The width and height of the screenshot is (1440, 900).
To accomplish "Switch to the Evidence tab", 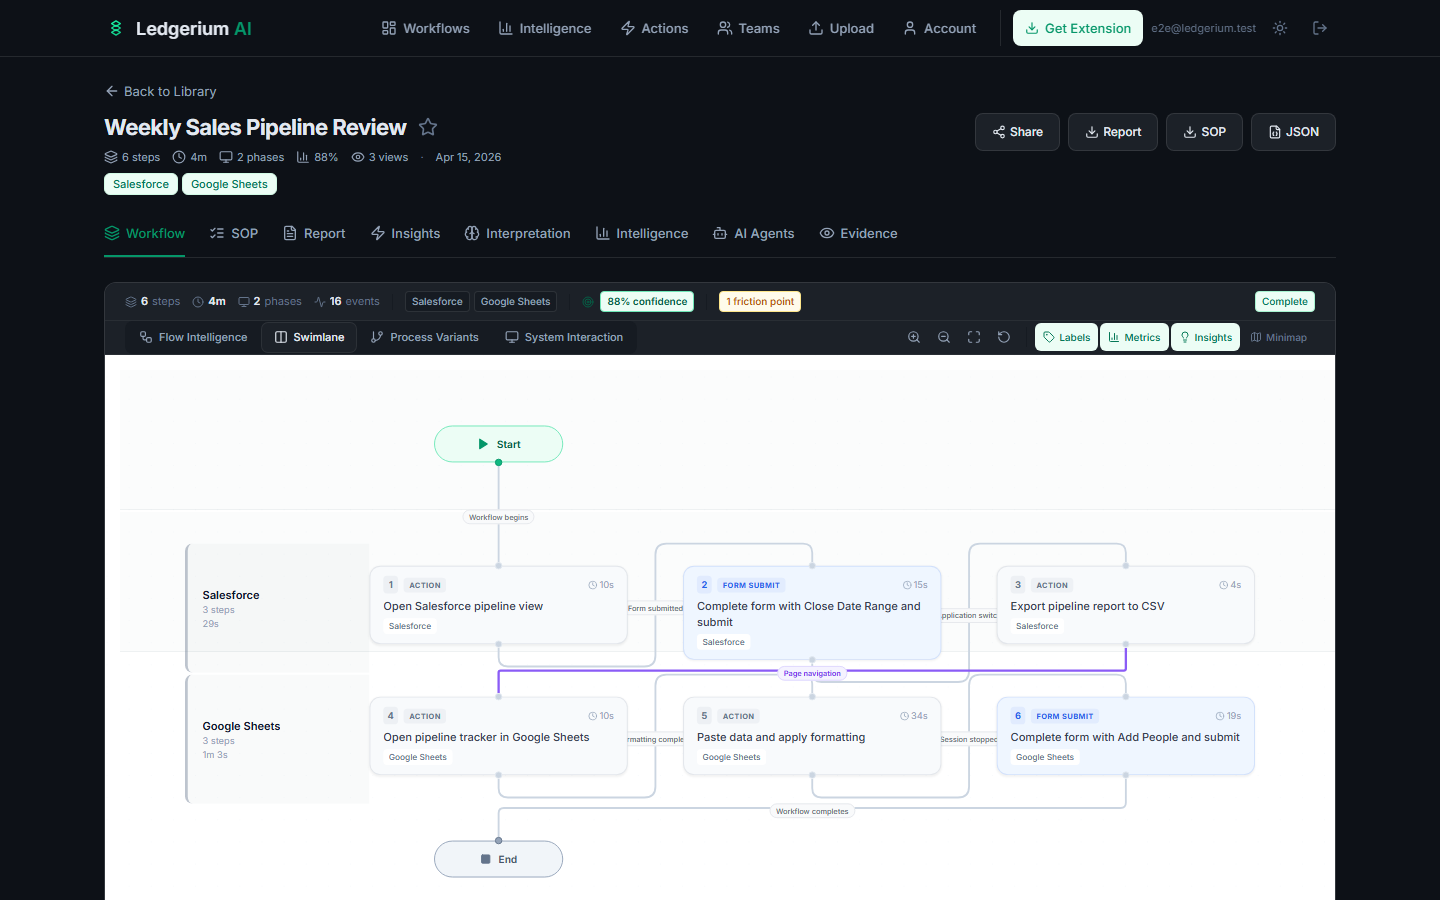I will [859, 233].
